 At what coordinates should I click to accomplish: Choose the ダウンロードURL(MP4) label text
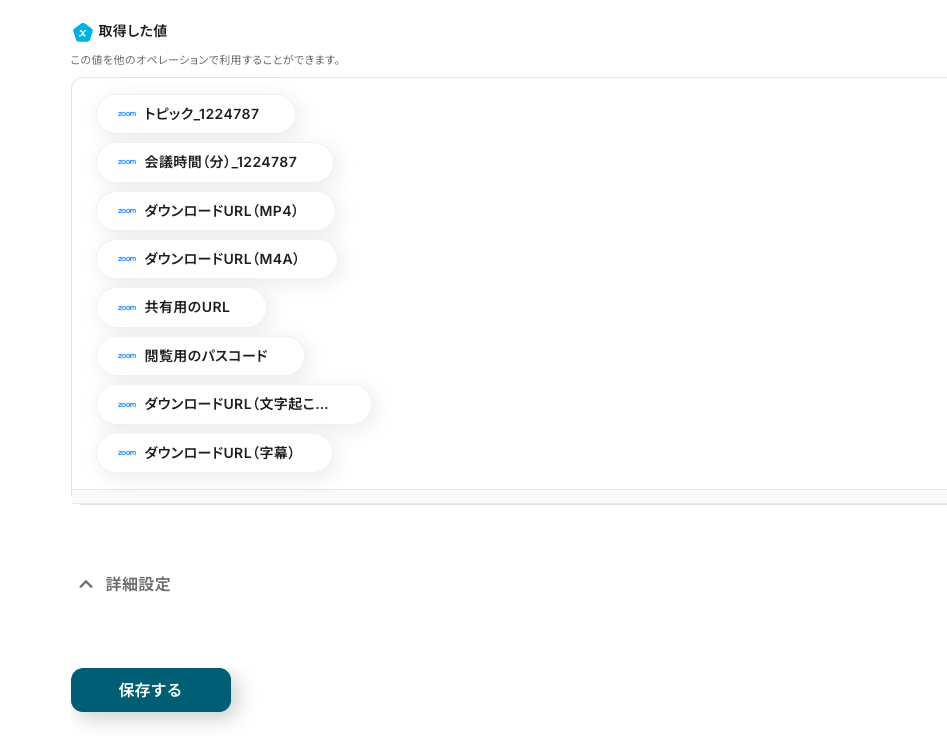click(x=221, y=211)
